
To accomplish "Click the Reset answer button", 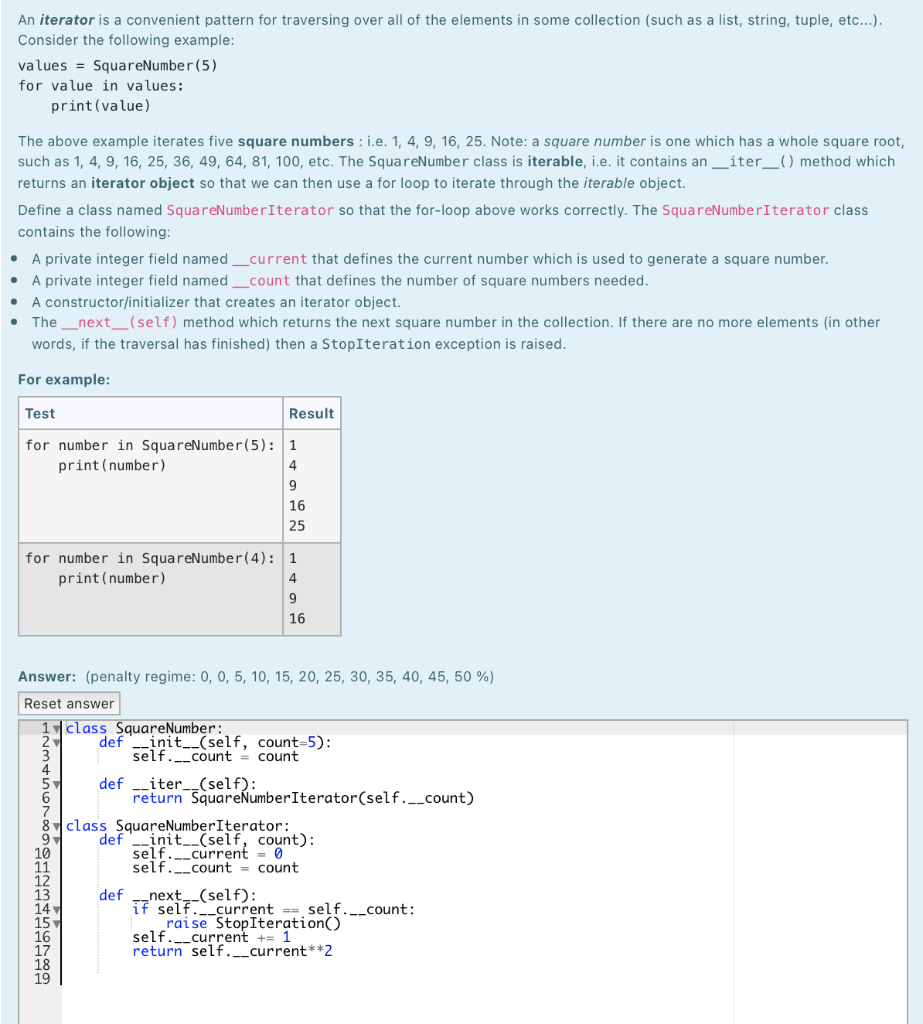I will point(68,703).
